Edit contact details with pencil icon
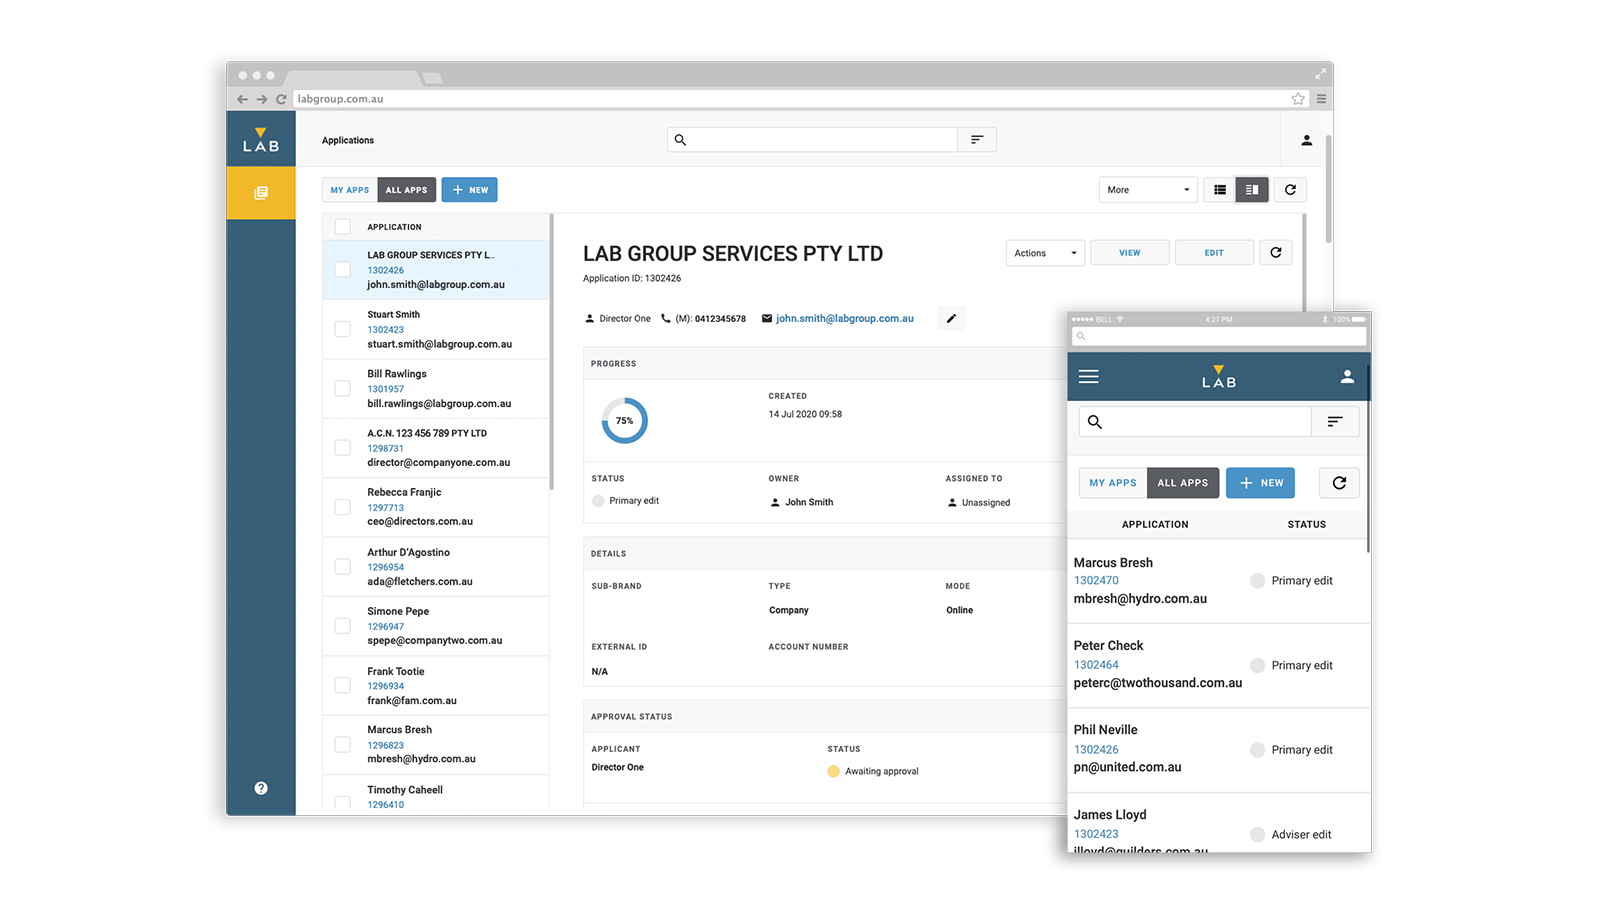 [x=951, y=319]
